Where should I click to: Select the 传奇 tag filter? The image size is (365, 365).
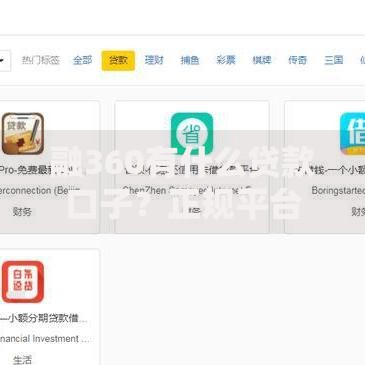[297, 60]
